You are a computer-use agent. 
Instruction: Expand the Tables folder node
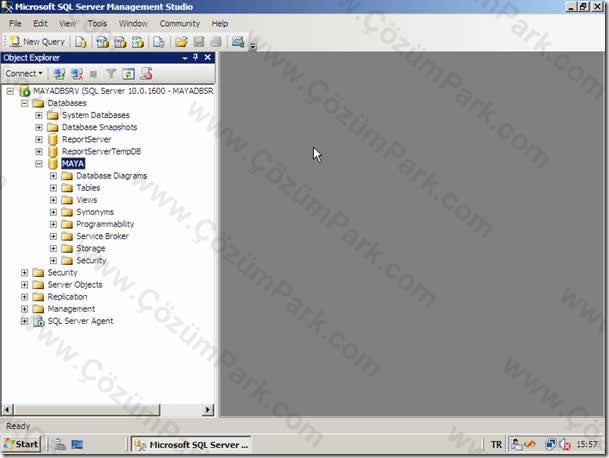[53, 188]
